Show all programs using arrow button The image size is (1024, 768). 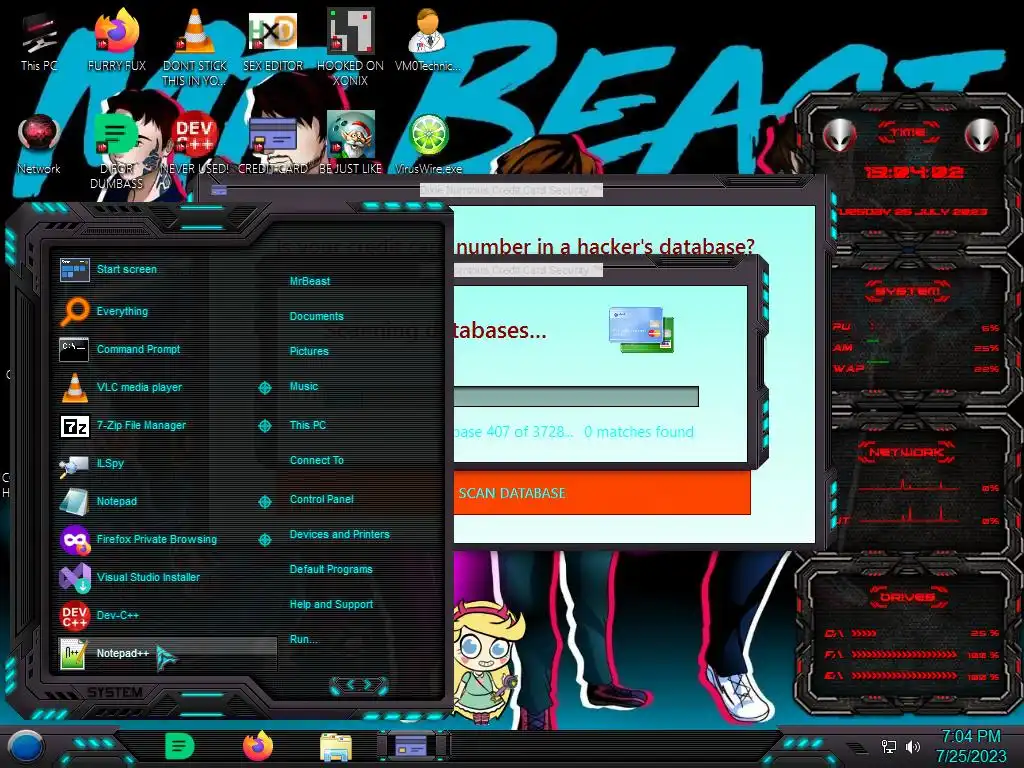[x=359, y=684]
